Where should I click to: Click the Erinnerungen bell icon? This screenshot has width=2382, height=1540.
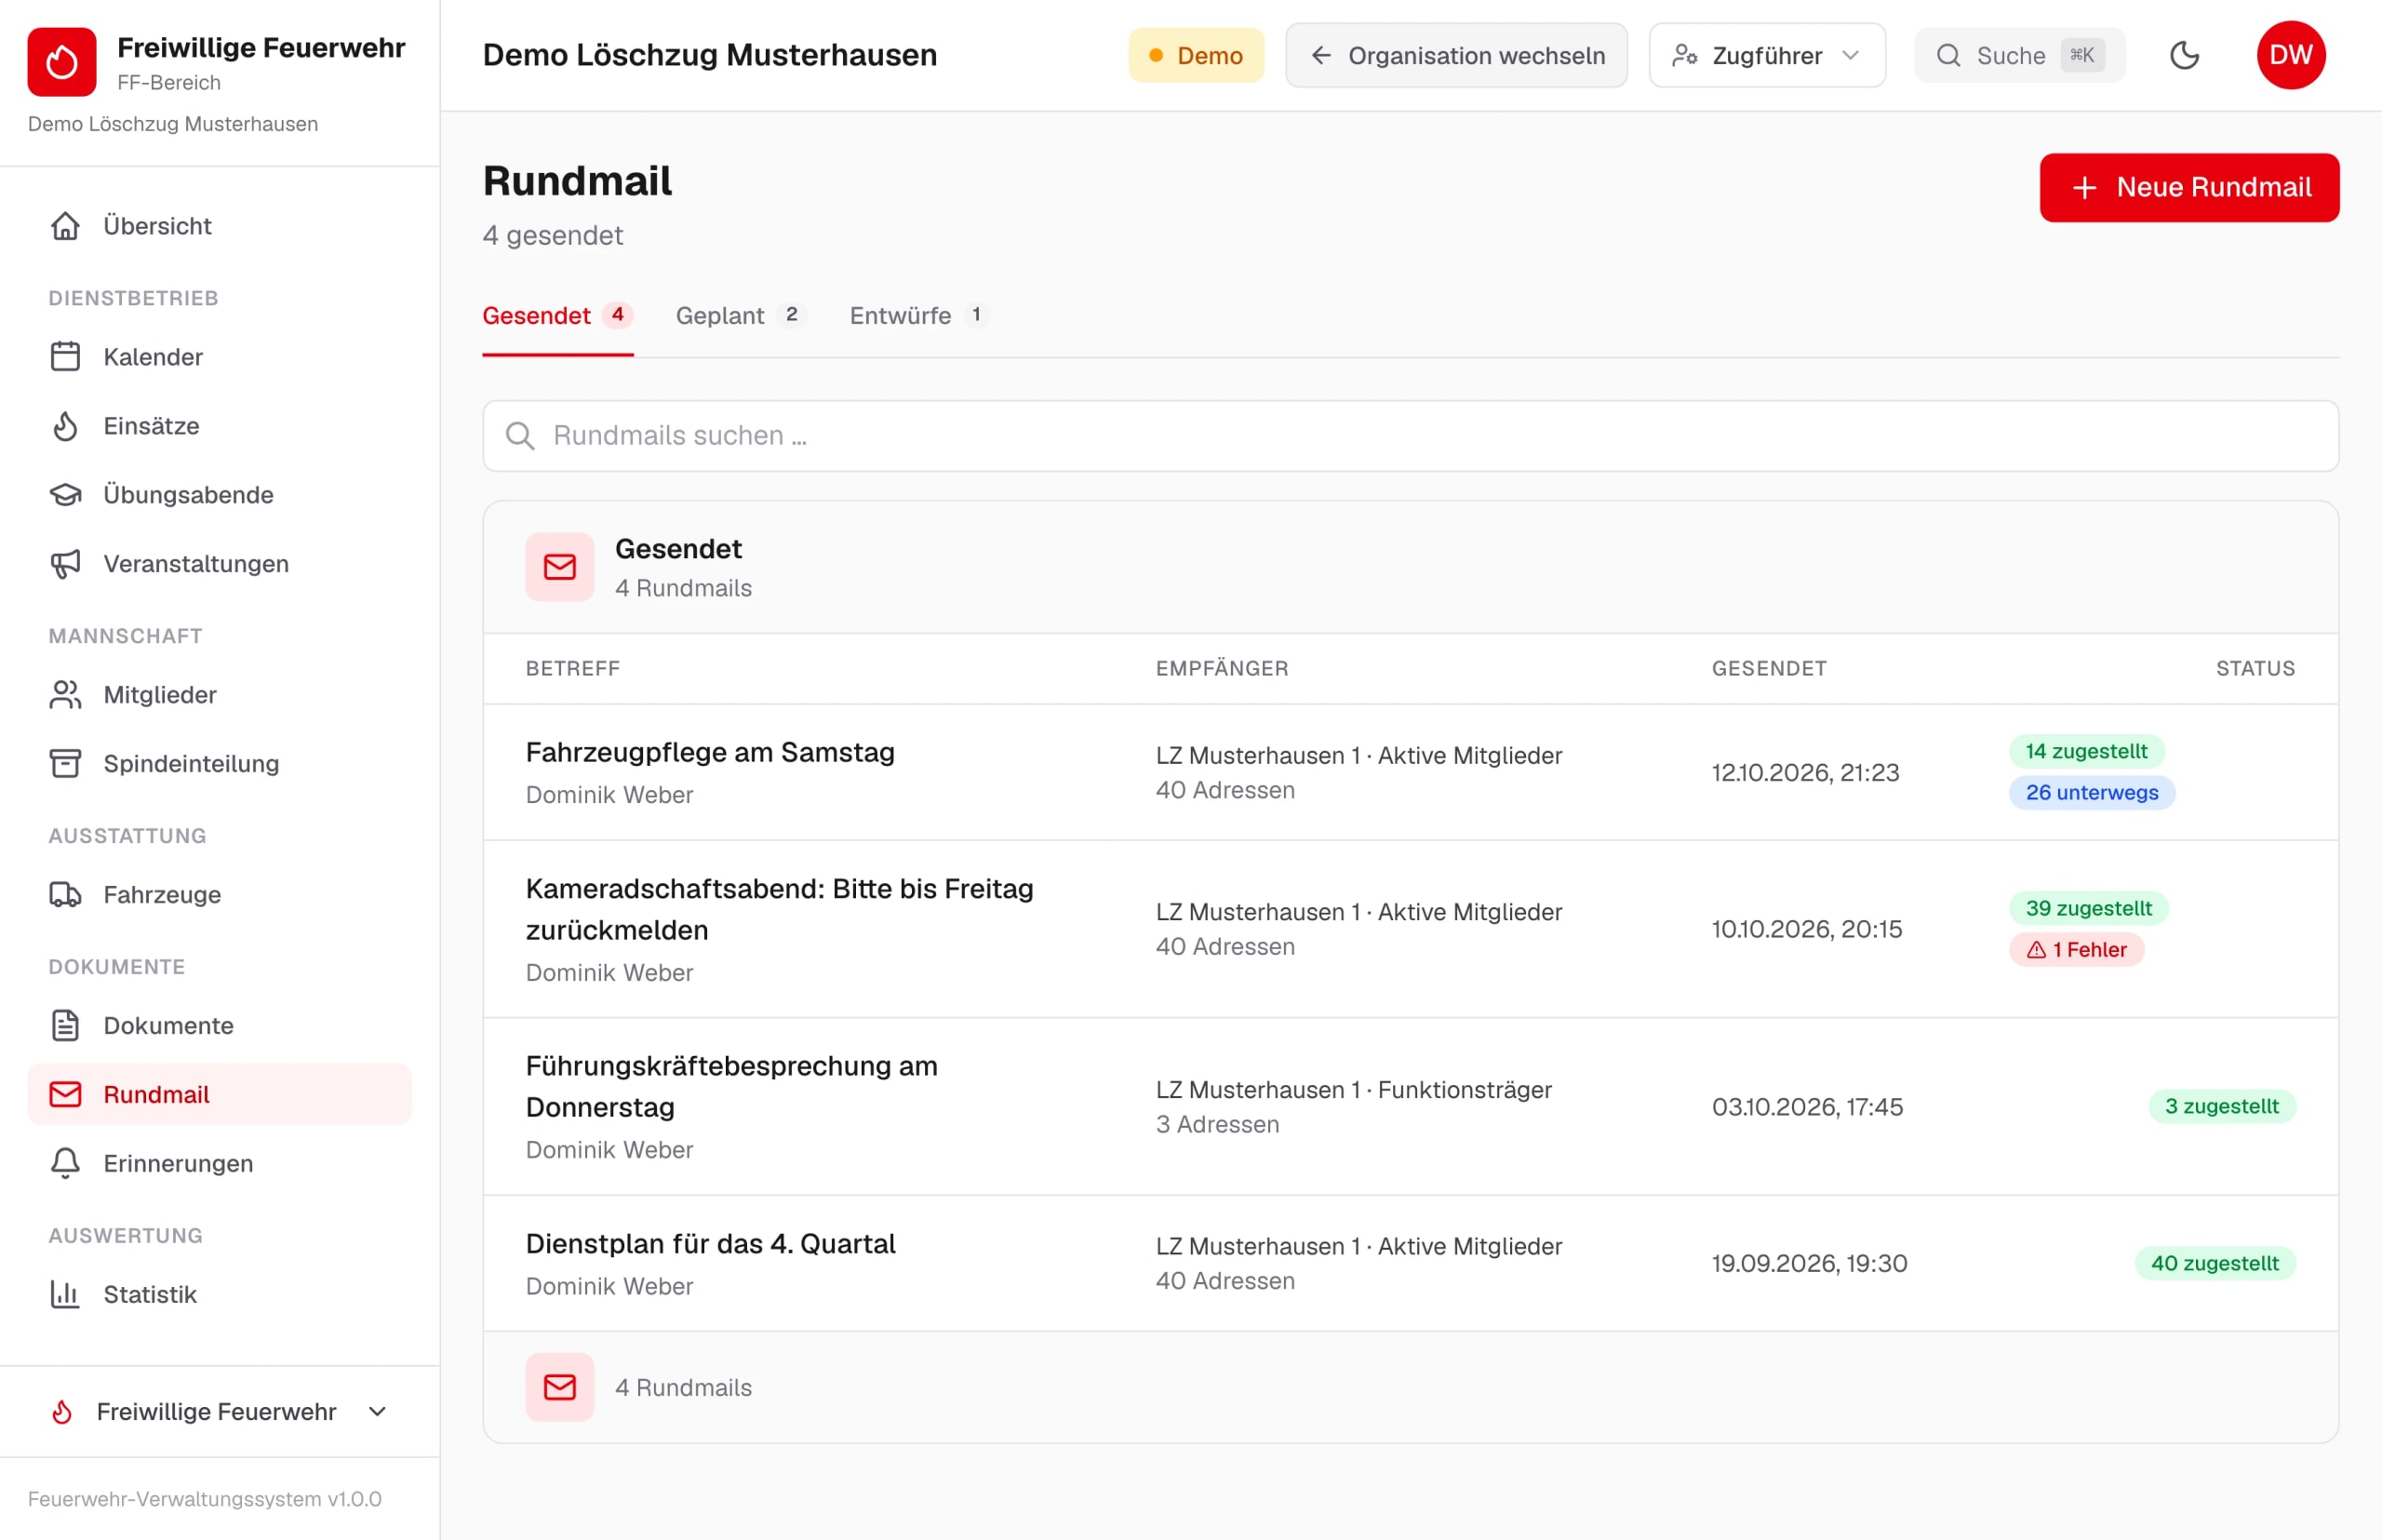66,1164
